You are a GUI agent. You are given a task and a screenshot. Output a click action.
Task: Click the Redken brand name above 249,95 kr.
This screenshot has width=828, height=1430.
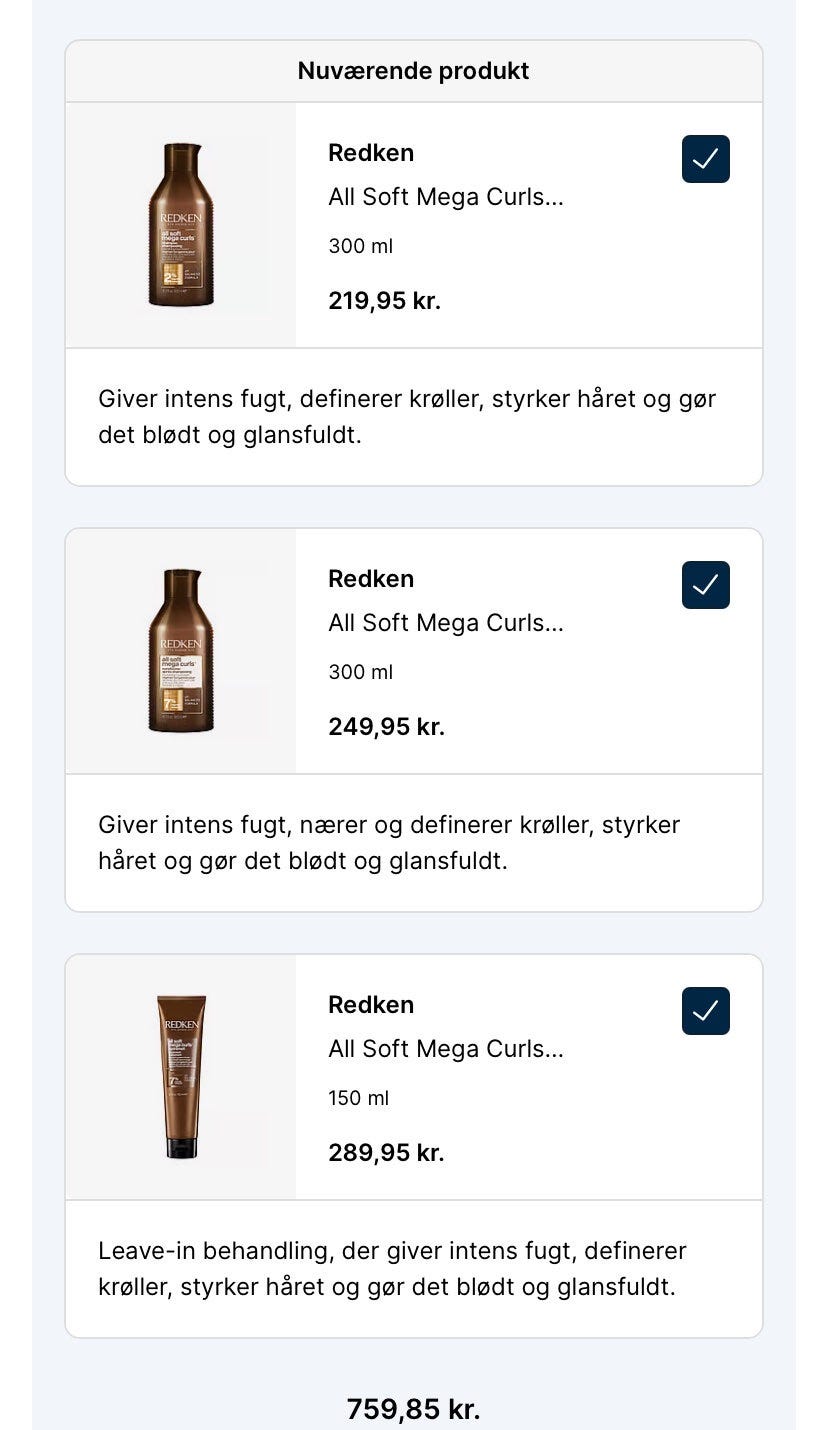pos(371,579)
